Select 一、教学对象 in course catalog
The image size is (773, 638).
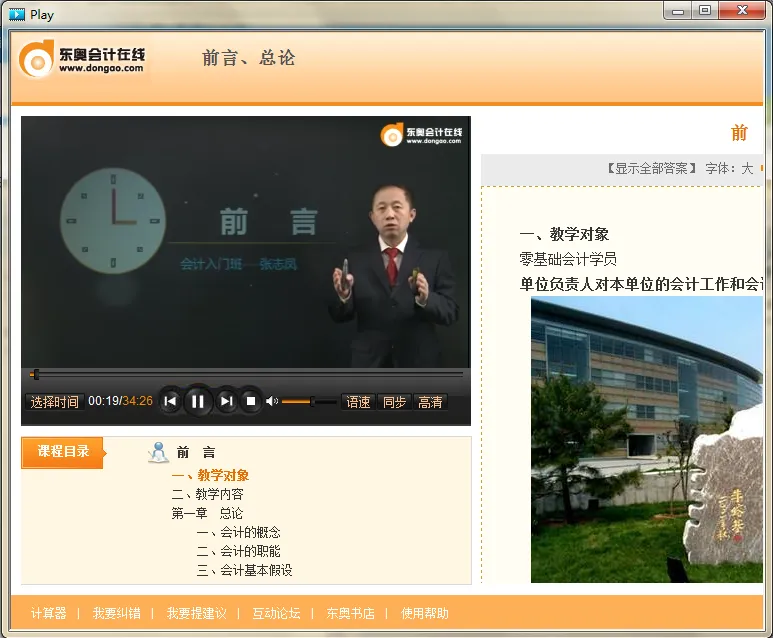pos(210,475)
